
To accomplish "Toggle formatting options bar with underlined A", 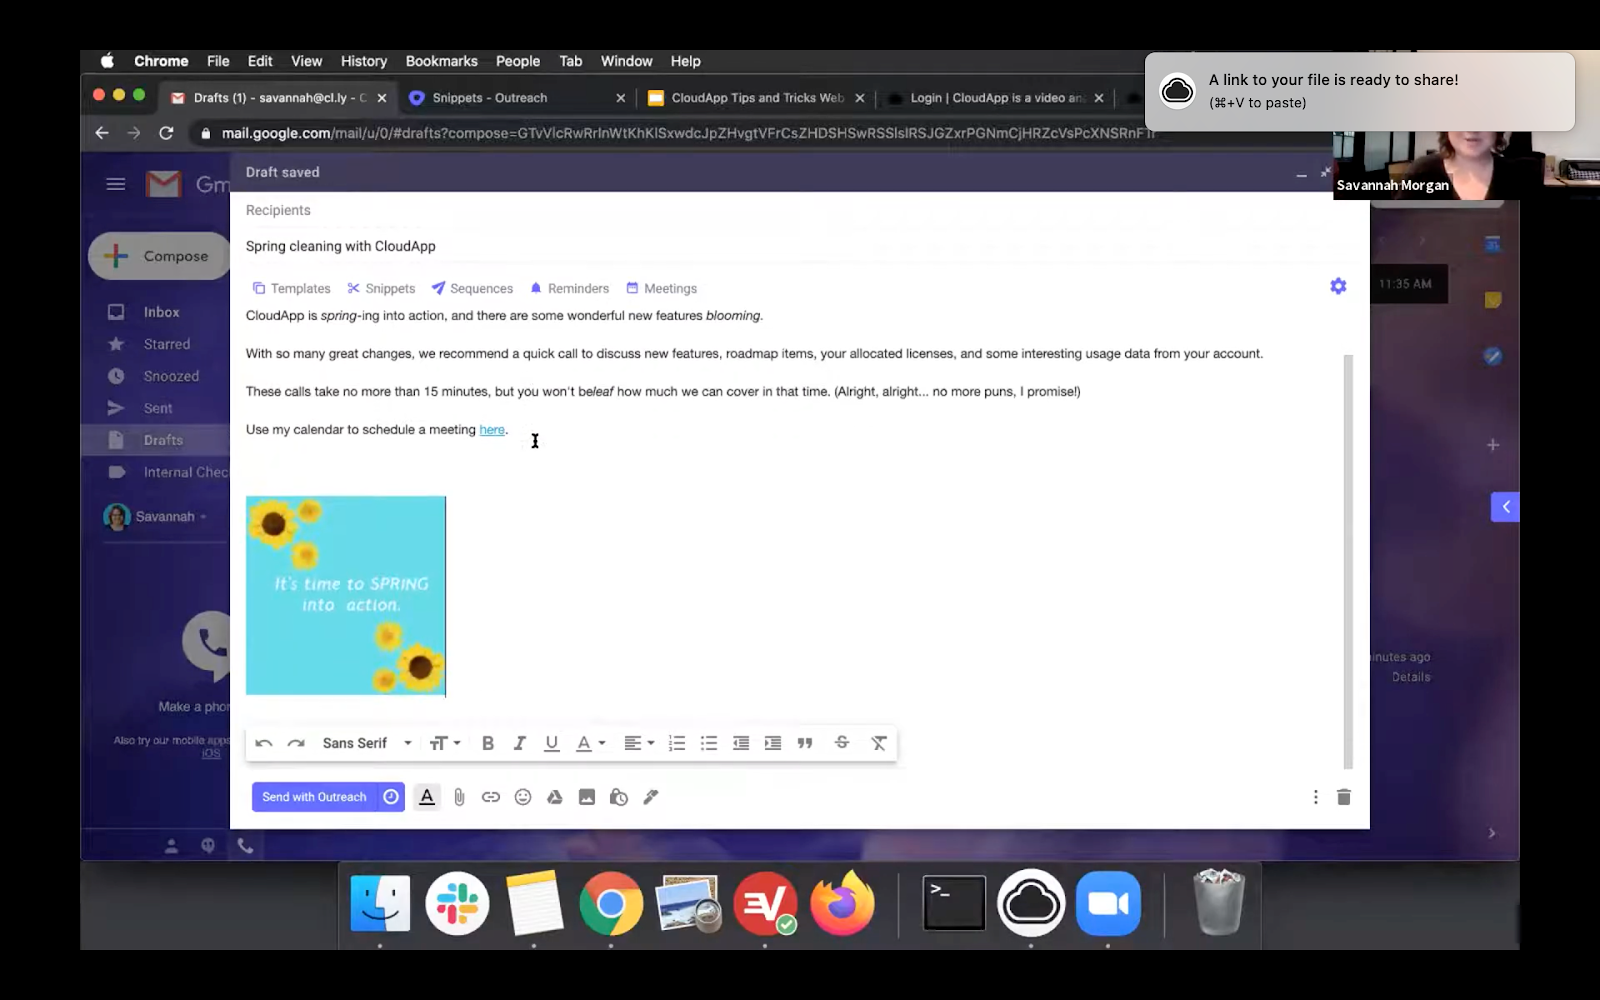I will pos(427,797).
